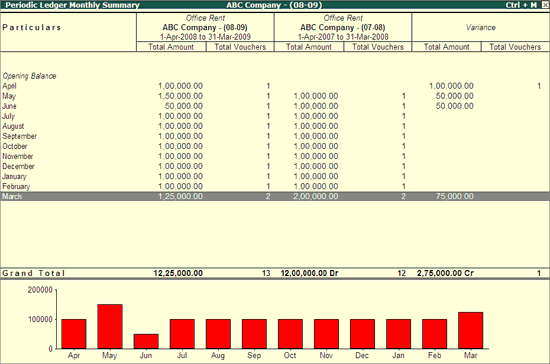The image size is (550, 364).
Task: Click the May bar in the chart
Action: tap(110, 326)
